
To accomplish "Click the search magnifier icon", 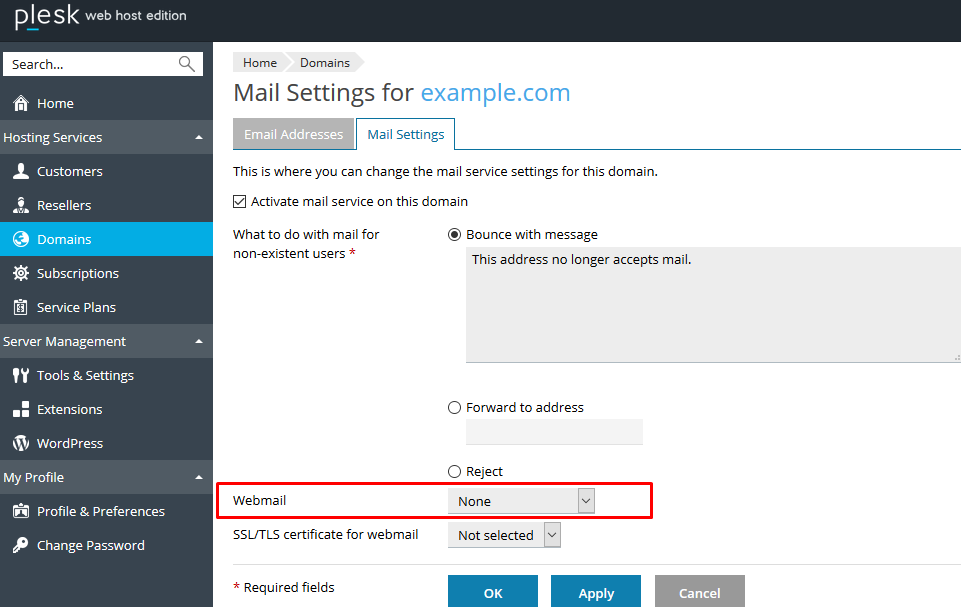I will pyautogui.click(x=187, y=64).
